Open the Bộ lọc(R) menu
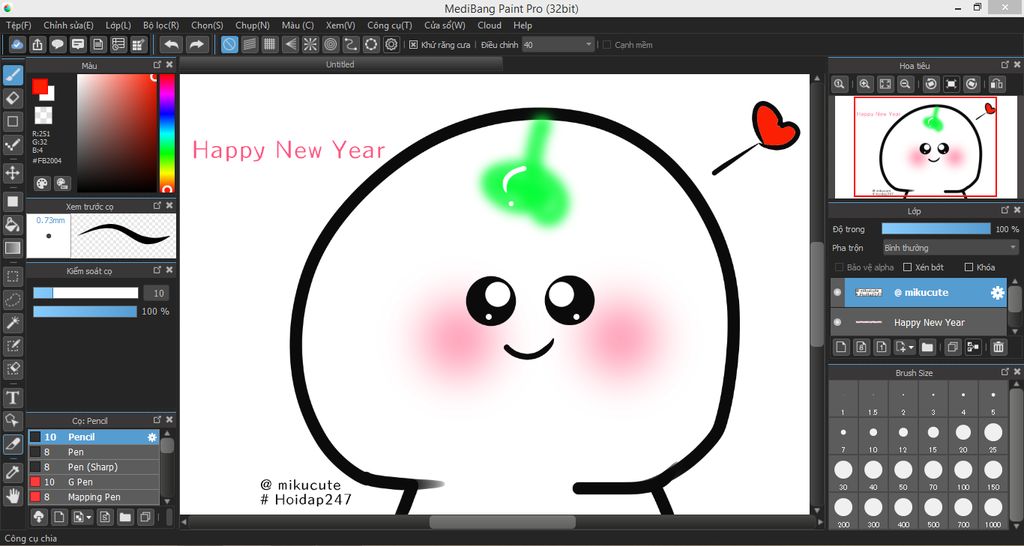The width and height of the screenshot is (1024, 546). click(161, 25)
